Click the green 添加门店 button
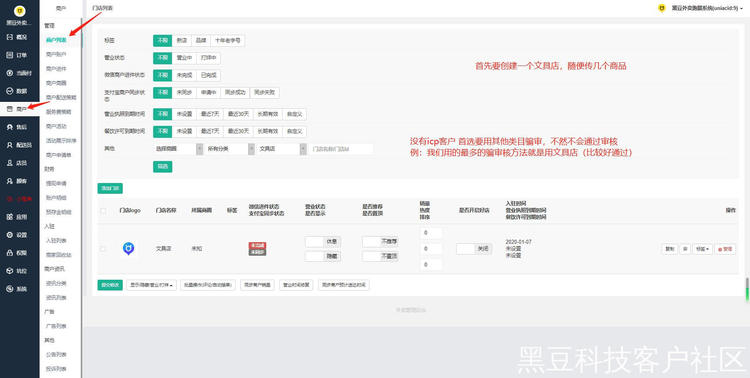Viewport: 750px width, 378px height. click(110, 189)
